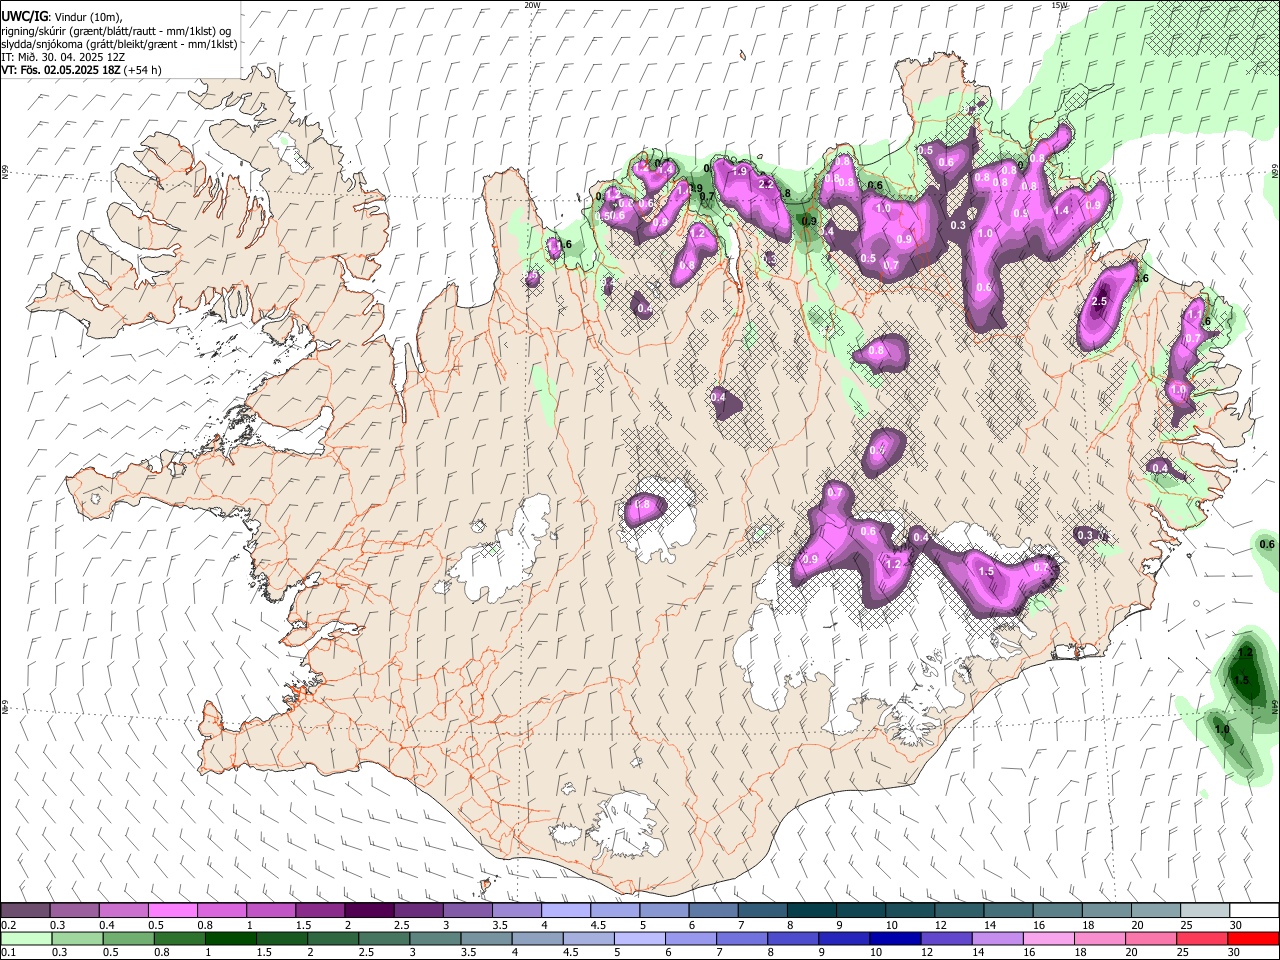
Task: Click the green 1.0 rain value offshore southeast
Action: tap(1222, 729)
